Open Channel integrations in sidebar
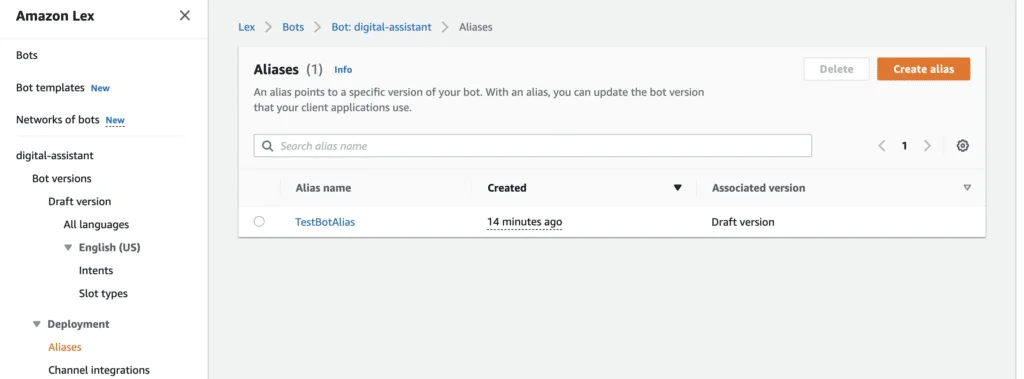 (x=99, y=370)
